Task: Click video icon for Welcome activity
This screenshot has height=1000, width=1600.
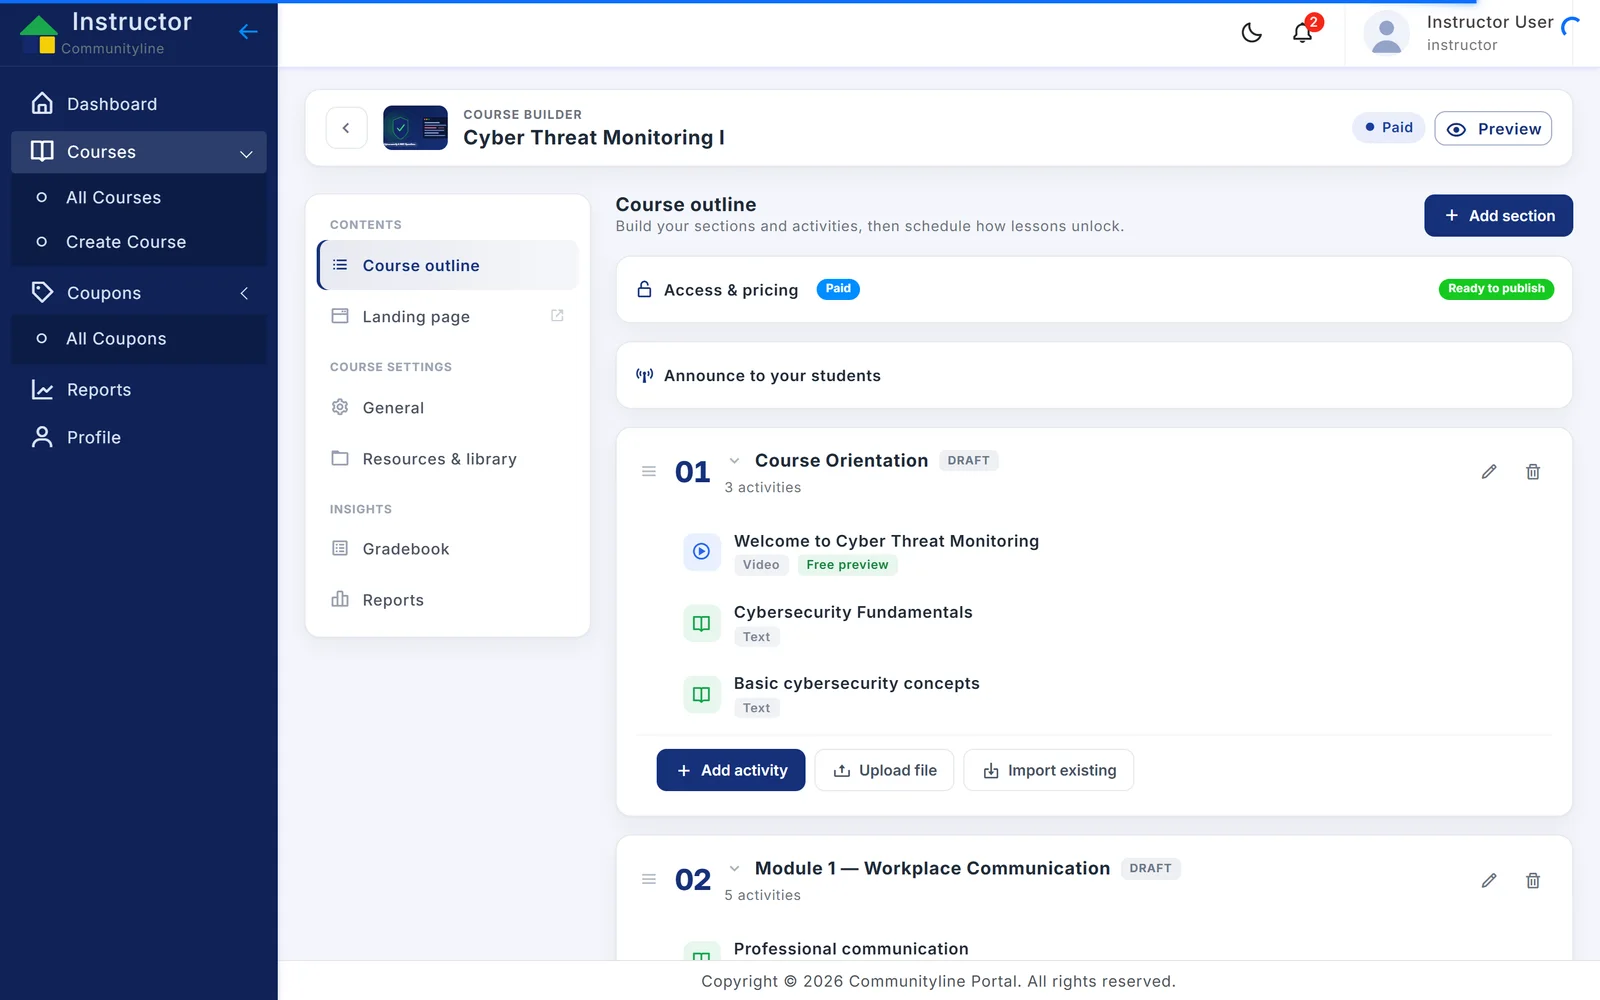Action: (x=702, y=551)
